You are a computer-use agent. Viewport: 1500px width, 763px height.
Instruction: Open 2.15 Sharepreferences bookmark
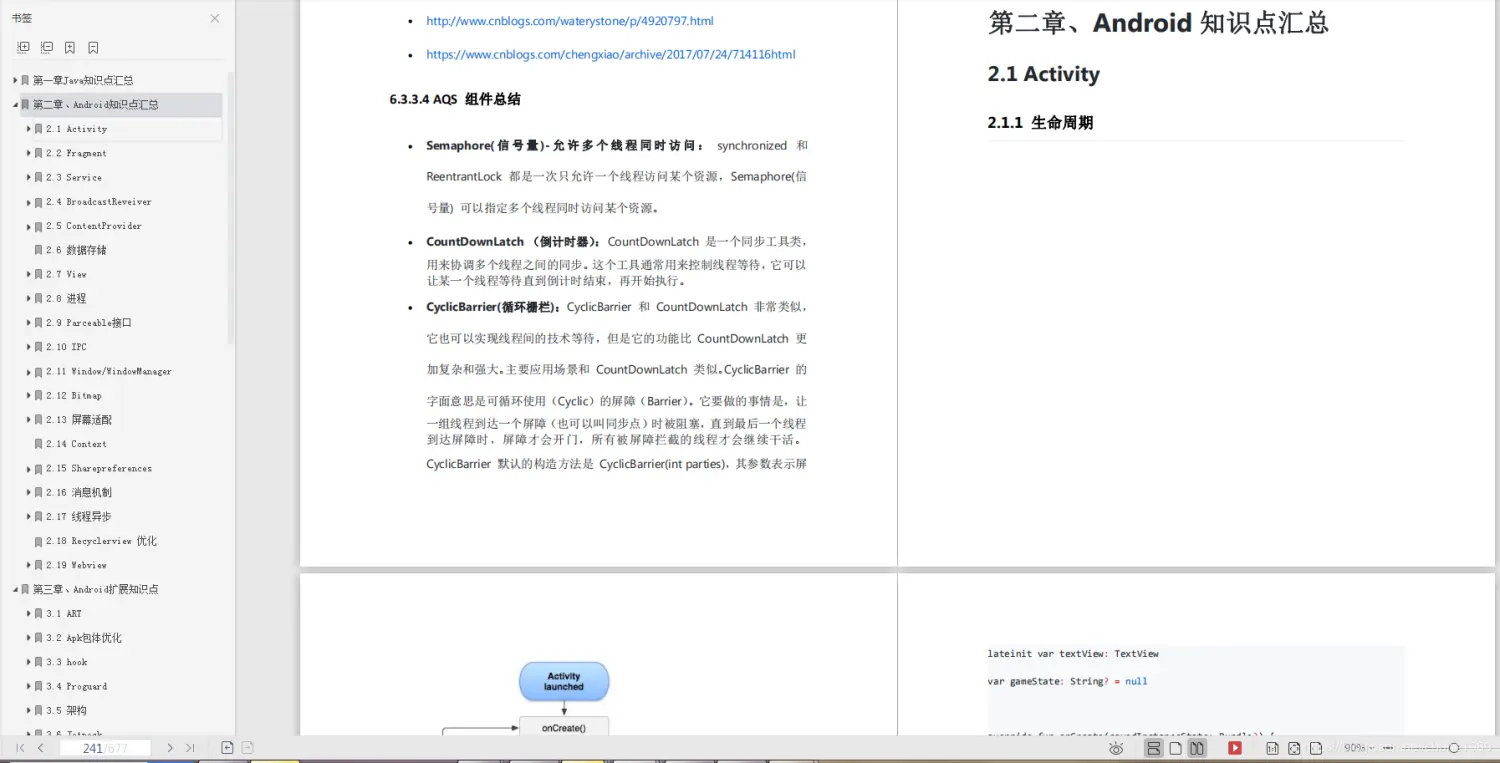(99, 468)
